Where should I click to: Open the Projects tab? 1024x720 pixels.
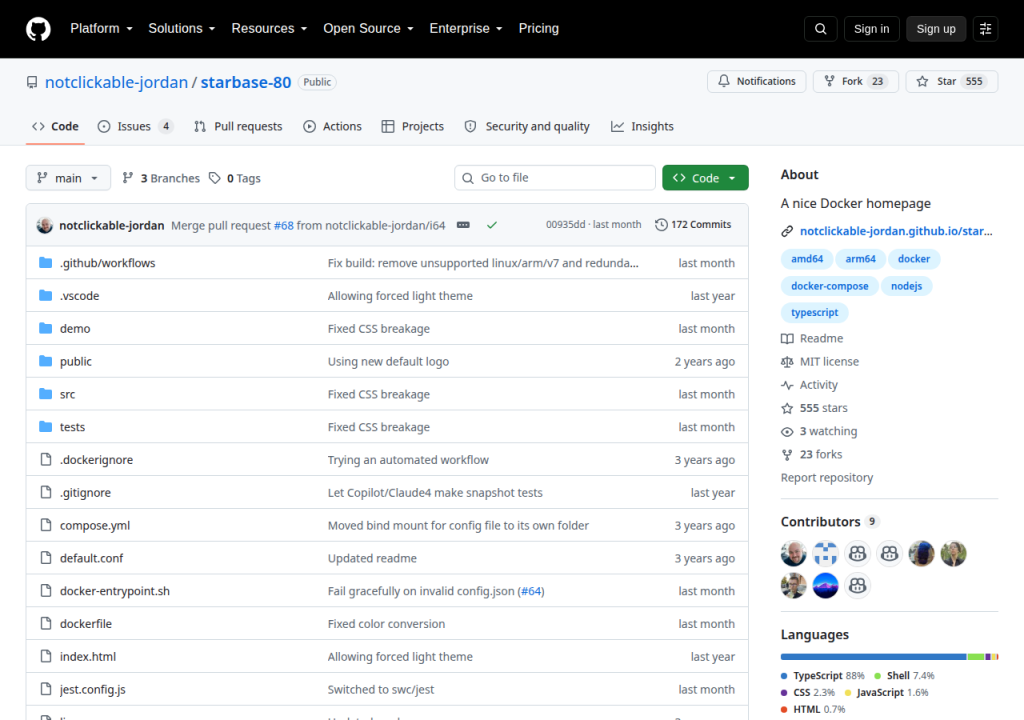(413, 127)
